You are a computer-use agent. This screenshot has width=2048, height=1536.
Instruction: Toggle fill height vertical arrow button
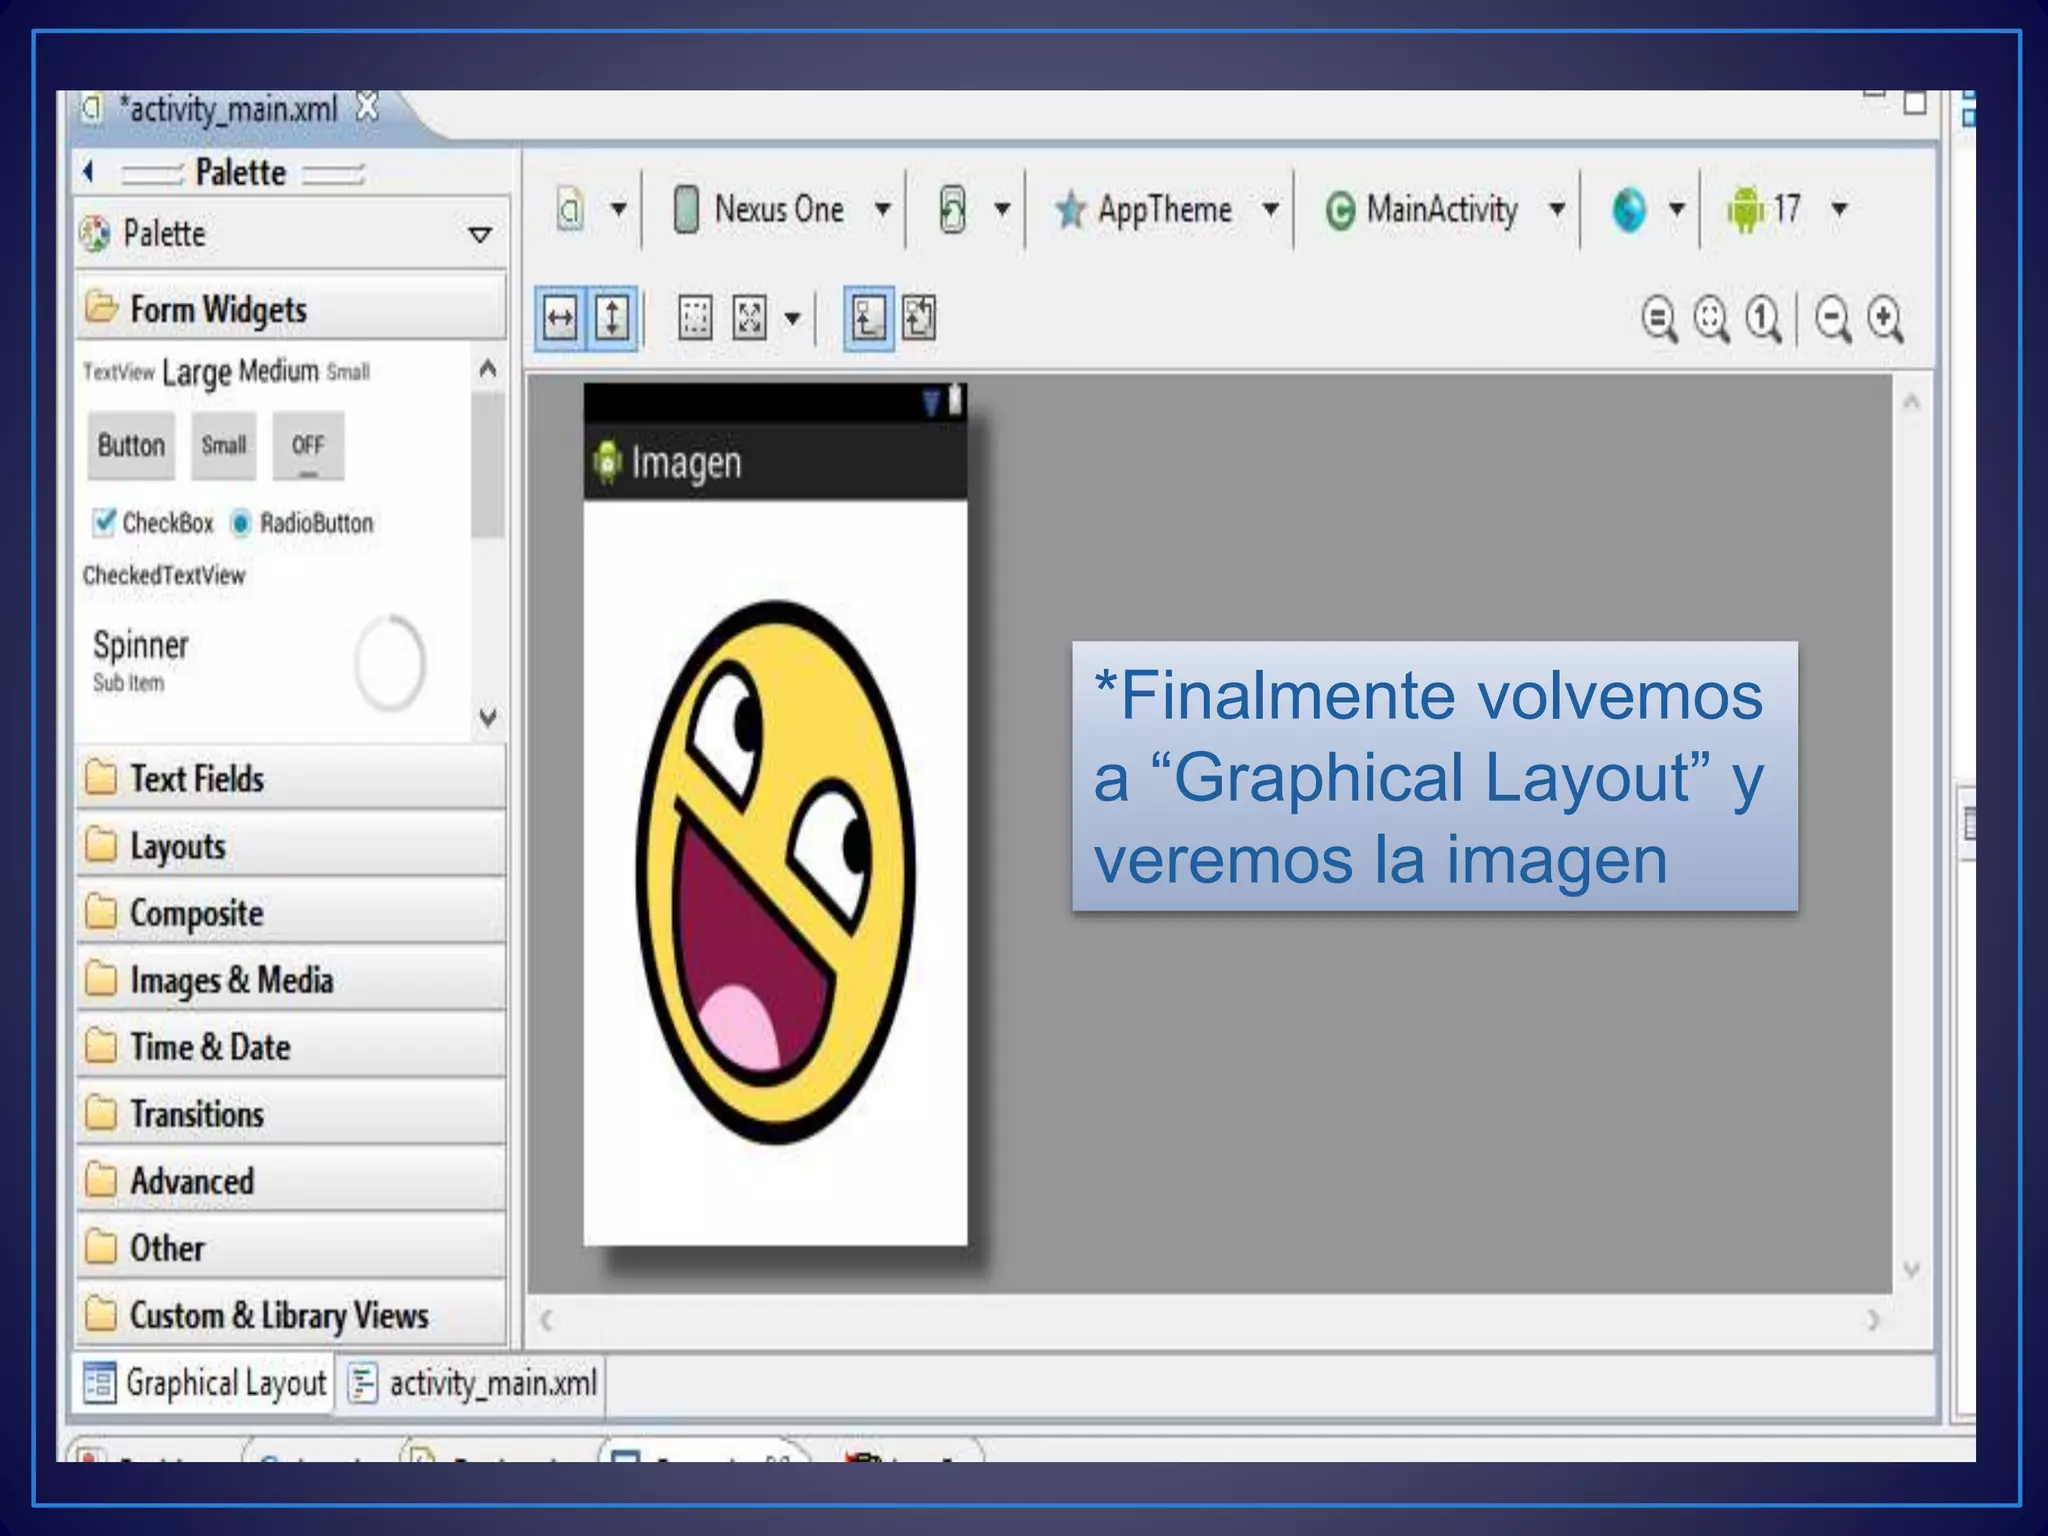[612, 319]
